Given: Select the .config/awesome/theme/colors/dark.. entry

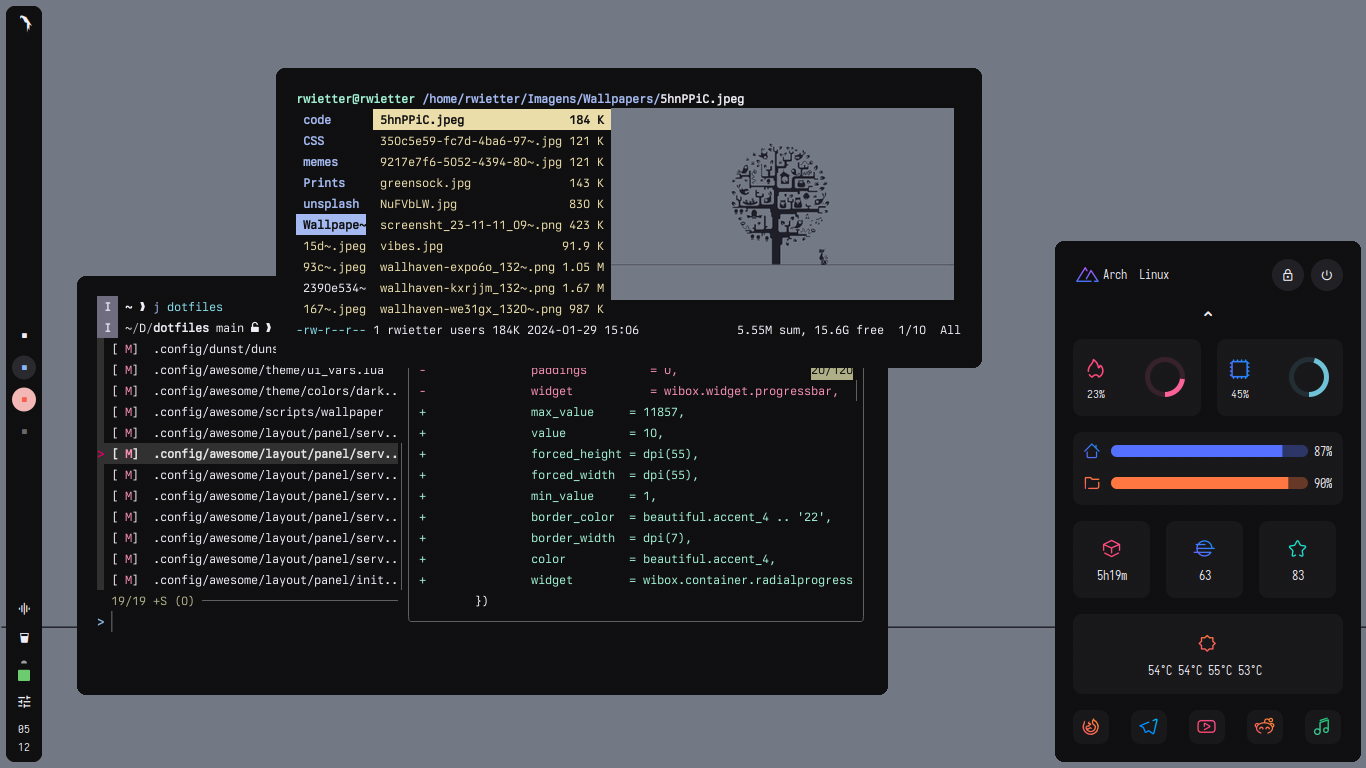Looking at the screenshot, I should point(251,391).
